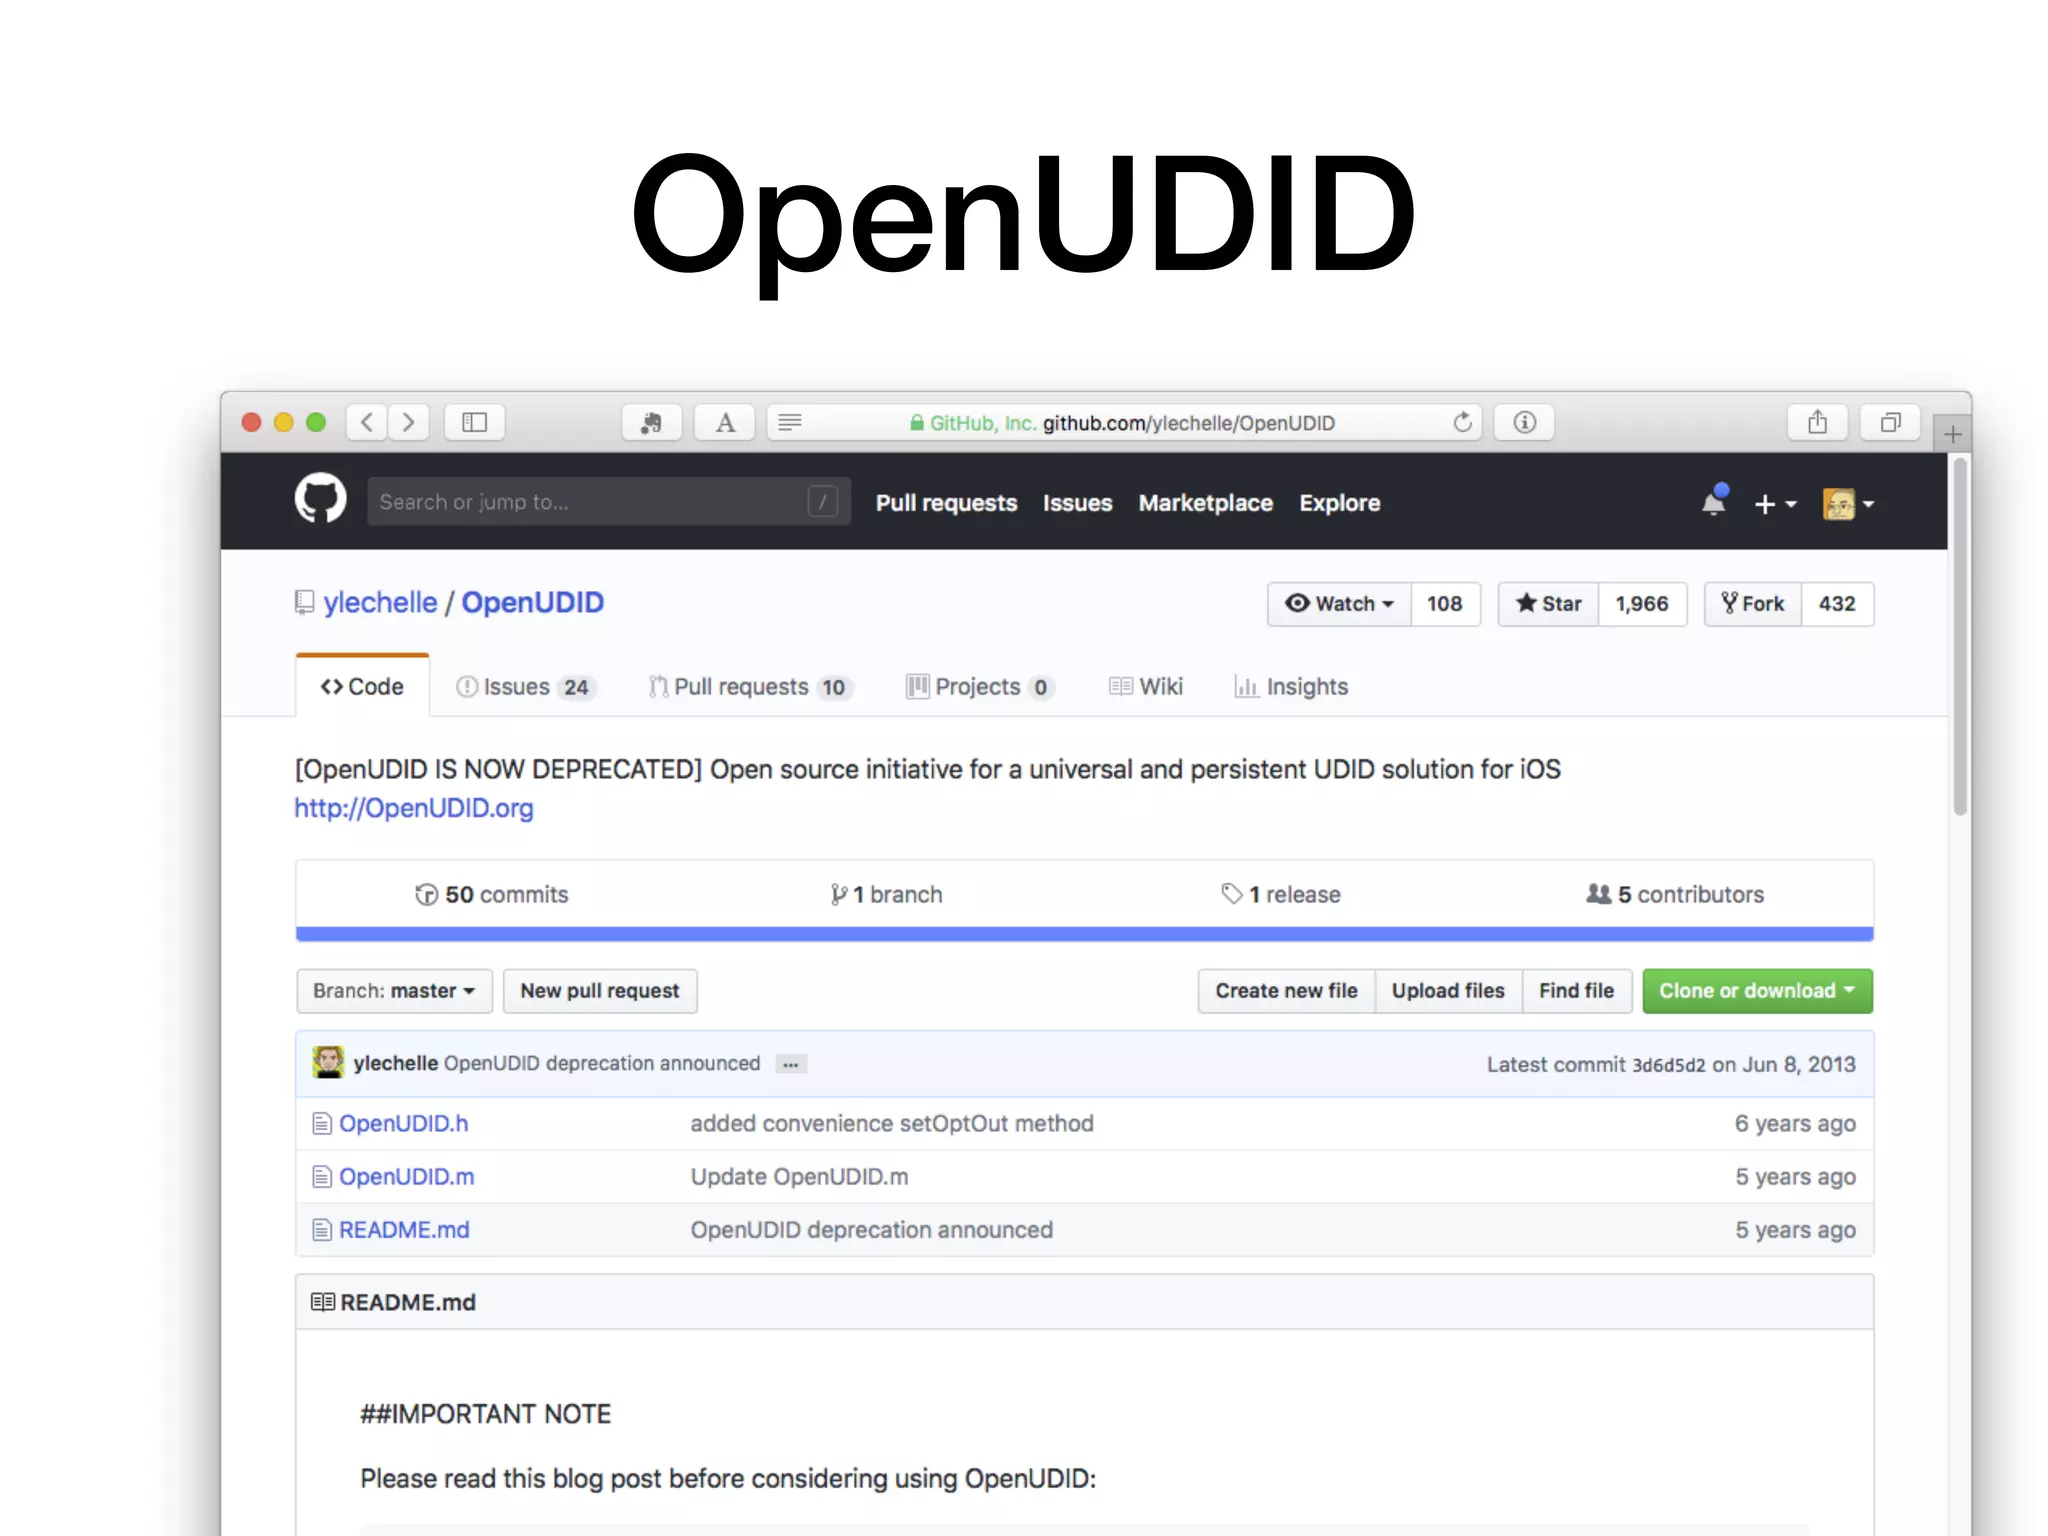2048x1536 pixels.
Task: Open GitHub notifications bell
Action: coord(1714,500)
